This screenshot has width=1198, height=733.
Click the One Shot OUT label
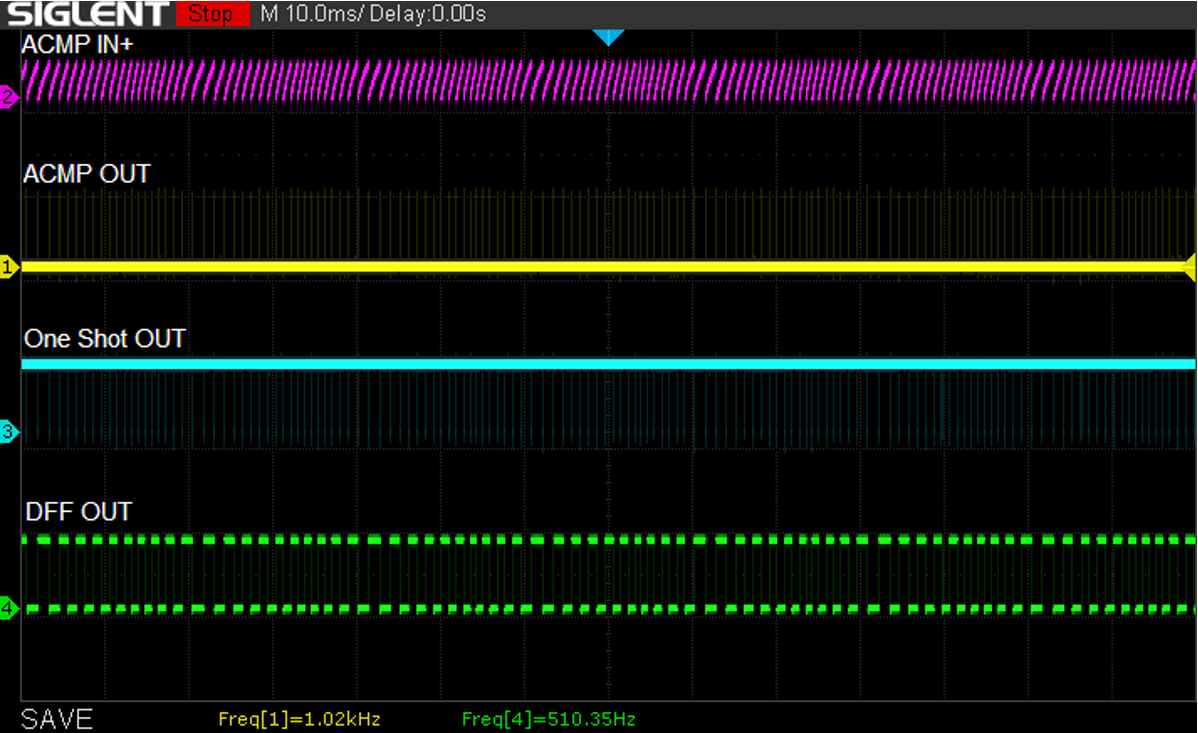105,339
